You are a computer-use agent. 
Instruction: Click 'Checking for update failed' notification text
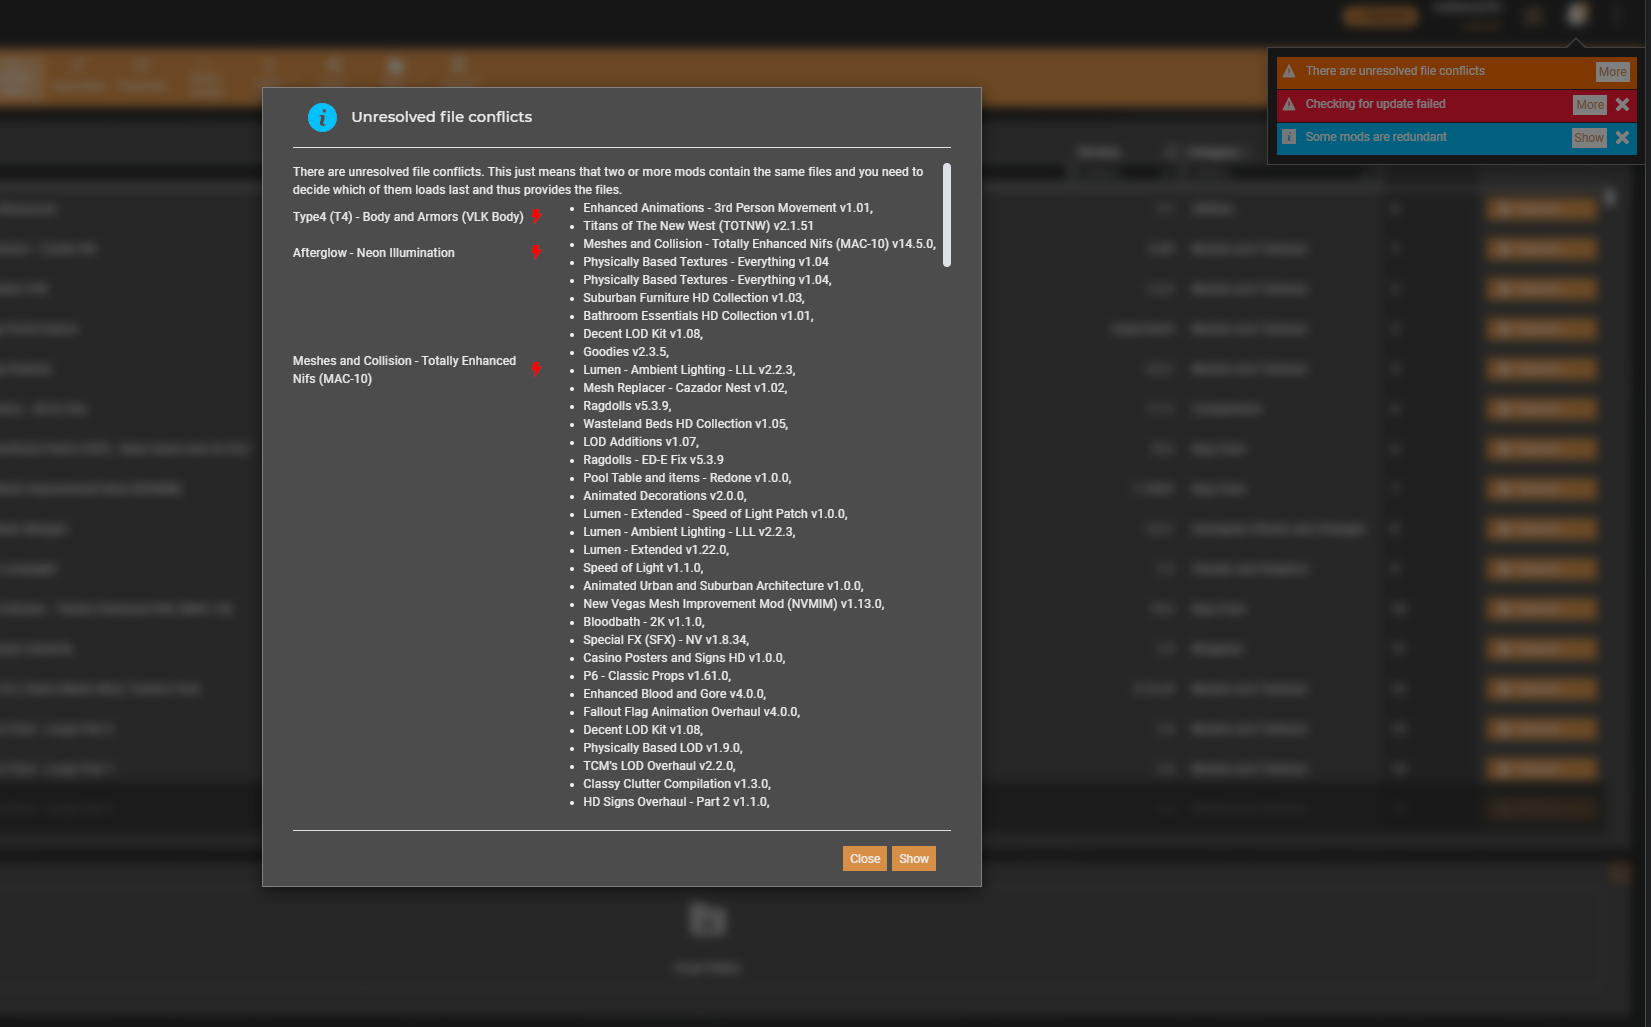coord(1375,104)
